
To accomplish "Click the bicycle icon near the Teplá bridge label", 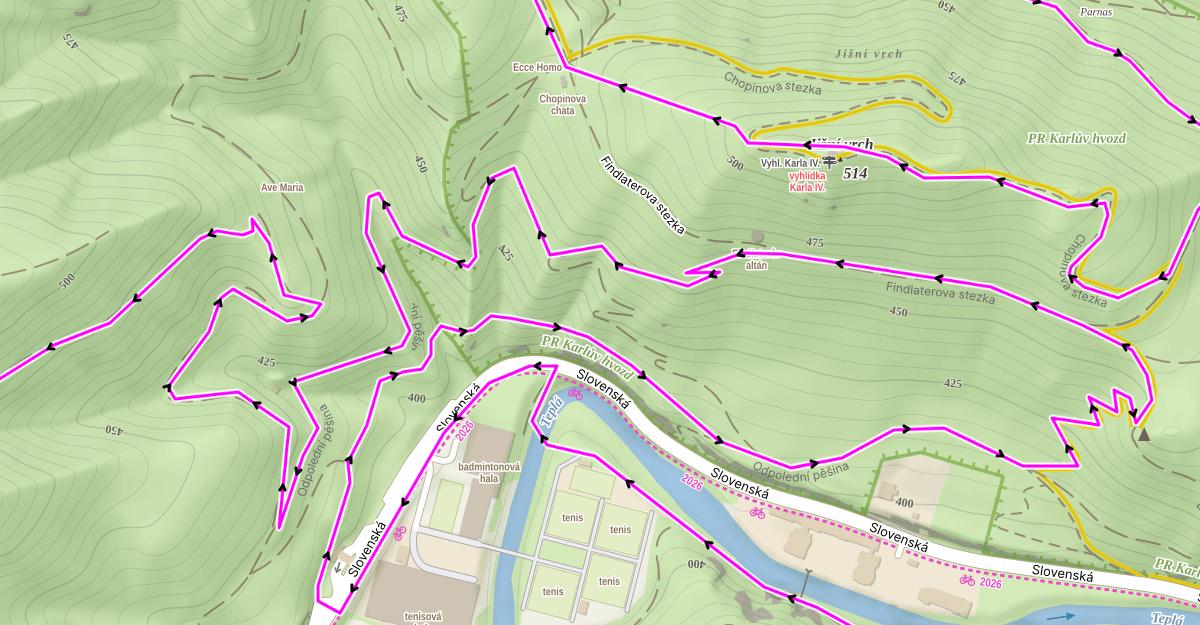I will 575,394.
